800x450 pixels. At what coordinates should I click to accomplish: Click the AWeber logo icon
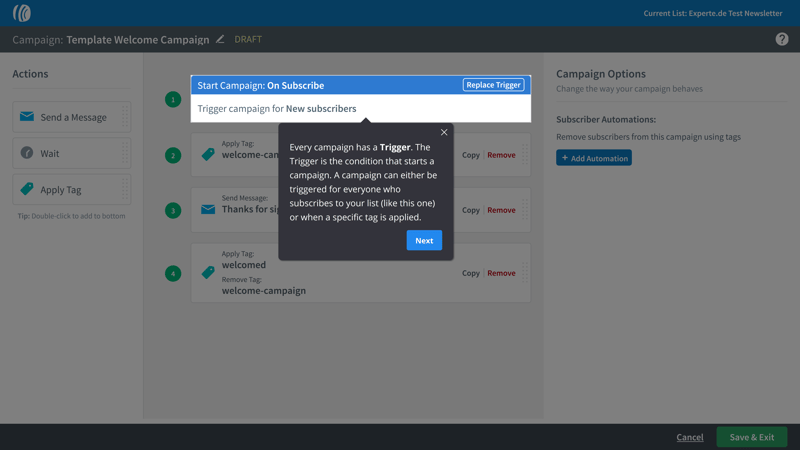point(21,13)
